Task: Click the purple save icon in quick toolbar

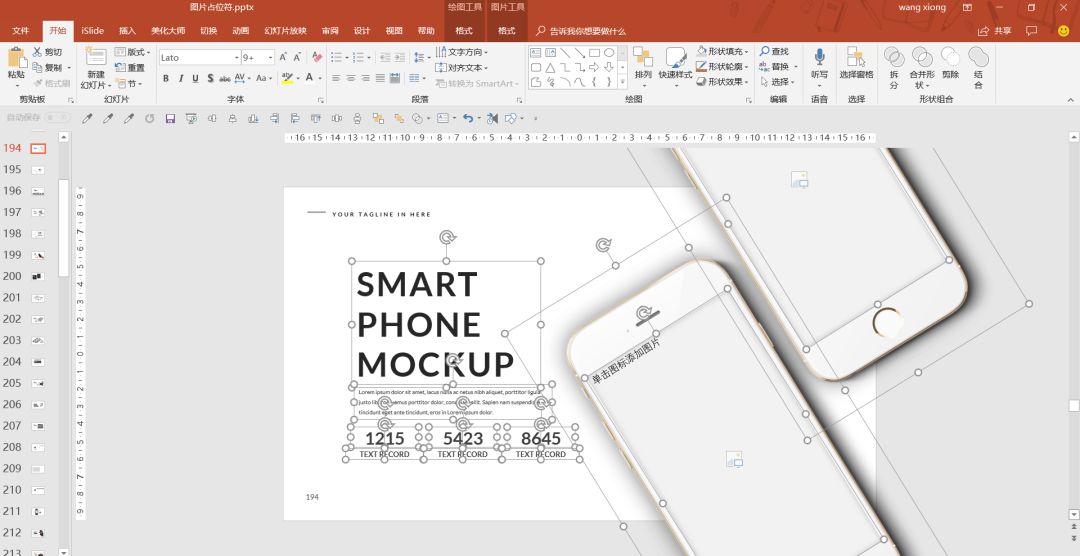Action: click(170, 119)
